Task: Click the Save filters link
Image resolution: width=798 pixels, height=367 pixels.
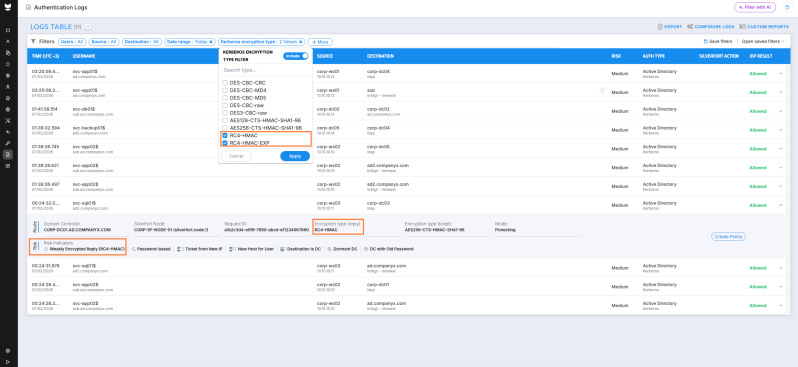Action: (x=718, y=42)
